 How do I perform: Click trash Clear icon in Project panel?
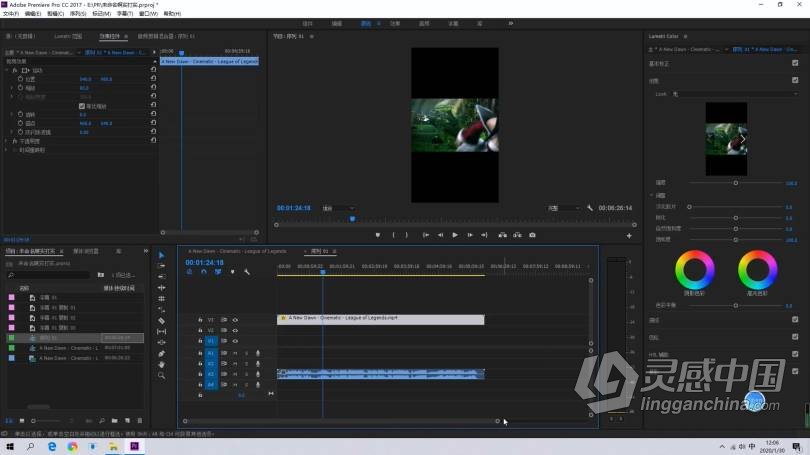pyautogui.click(x=139, y=421)
